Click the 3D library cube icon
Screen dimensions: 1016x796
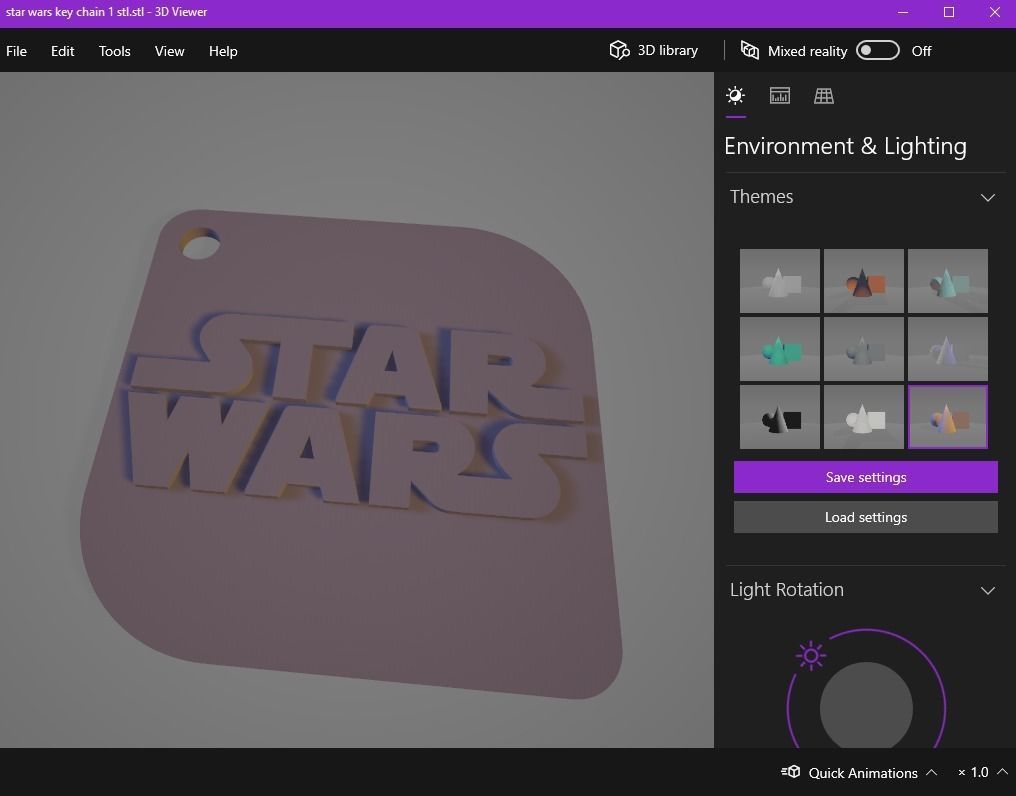pos(619,50)
